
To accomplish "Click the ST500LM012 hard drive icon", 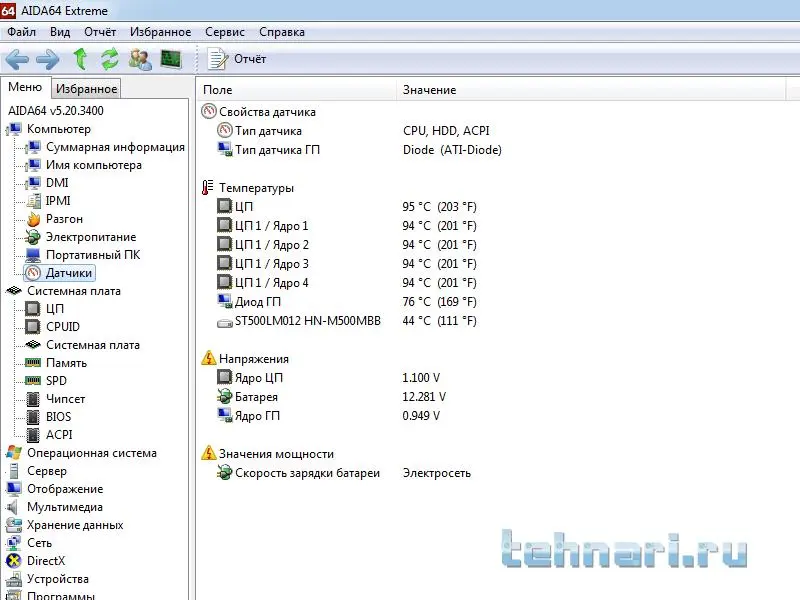I will pyautogui.click(x=224, y=322).
